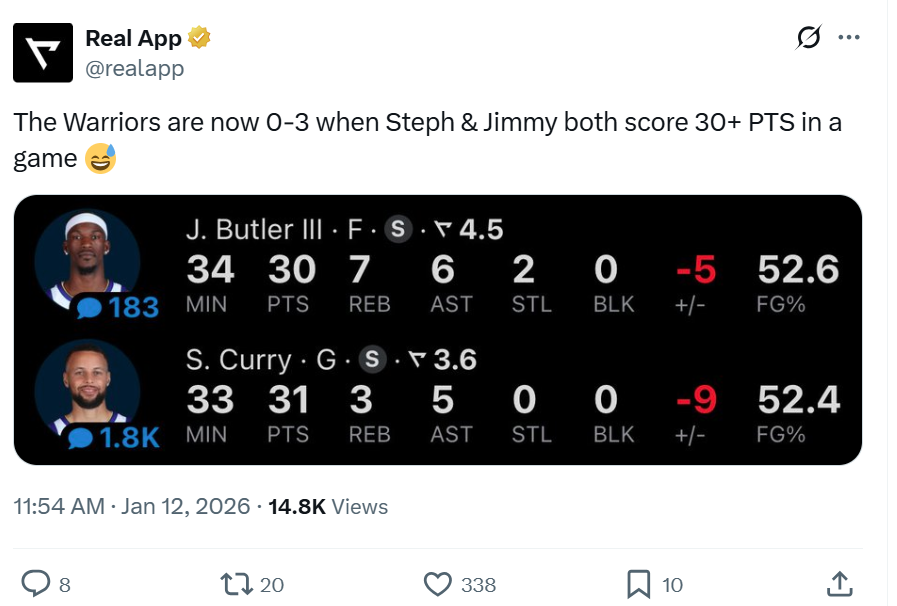Click Steph Curry's player headshot
Screen dimensions: 897x606
coord(85,385)
